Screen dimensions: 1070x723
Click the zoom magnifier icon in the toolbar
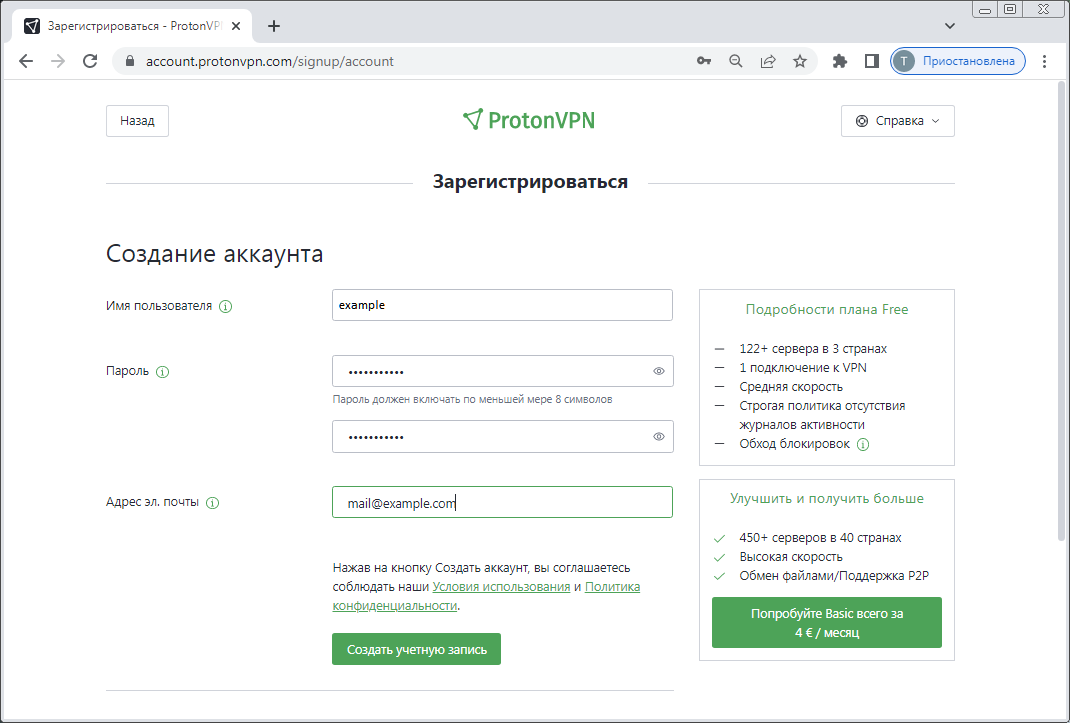click(x=735, y=61)
